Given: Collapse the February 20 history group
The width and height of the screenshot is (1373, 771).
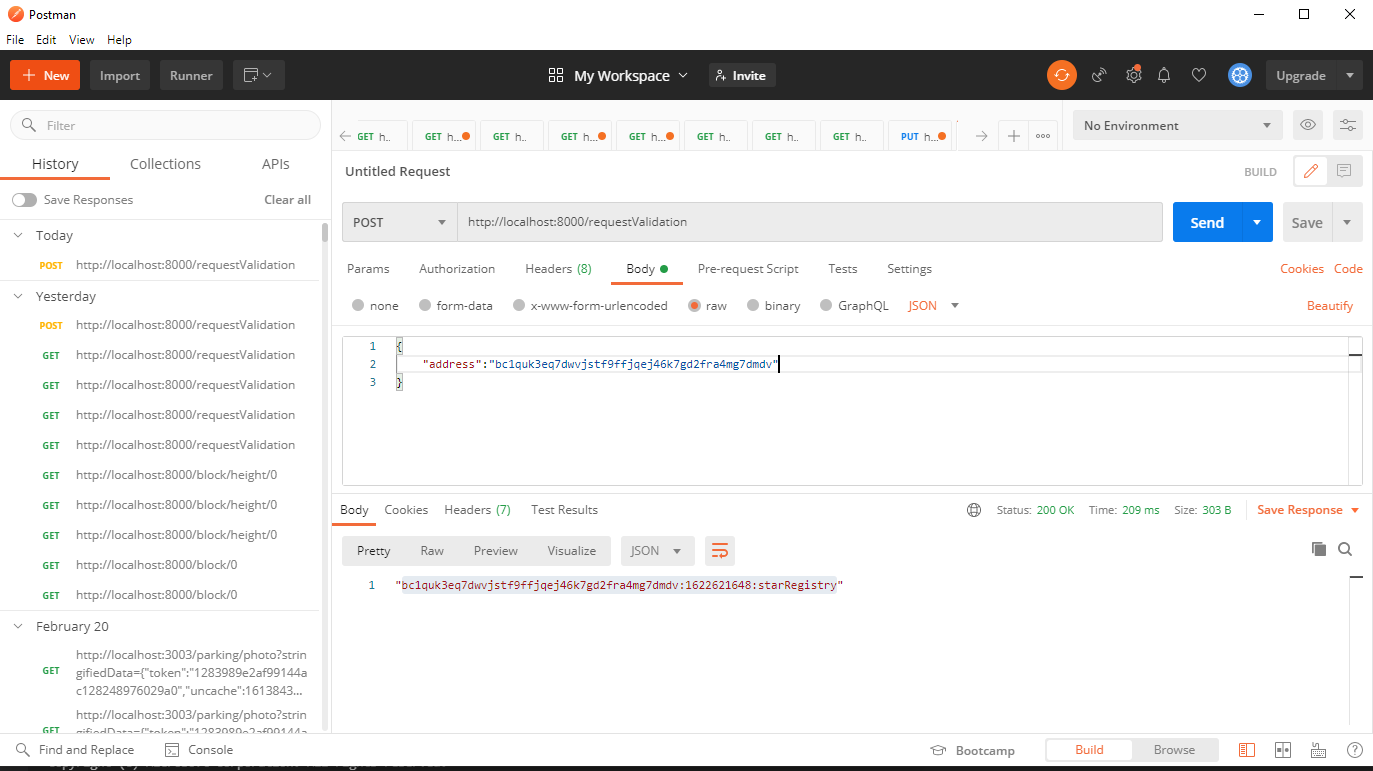Looking at the screenshot, I should tap(18, 626).
